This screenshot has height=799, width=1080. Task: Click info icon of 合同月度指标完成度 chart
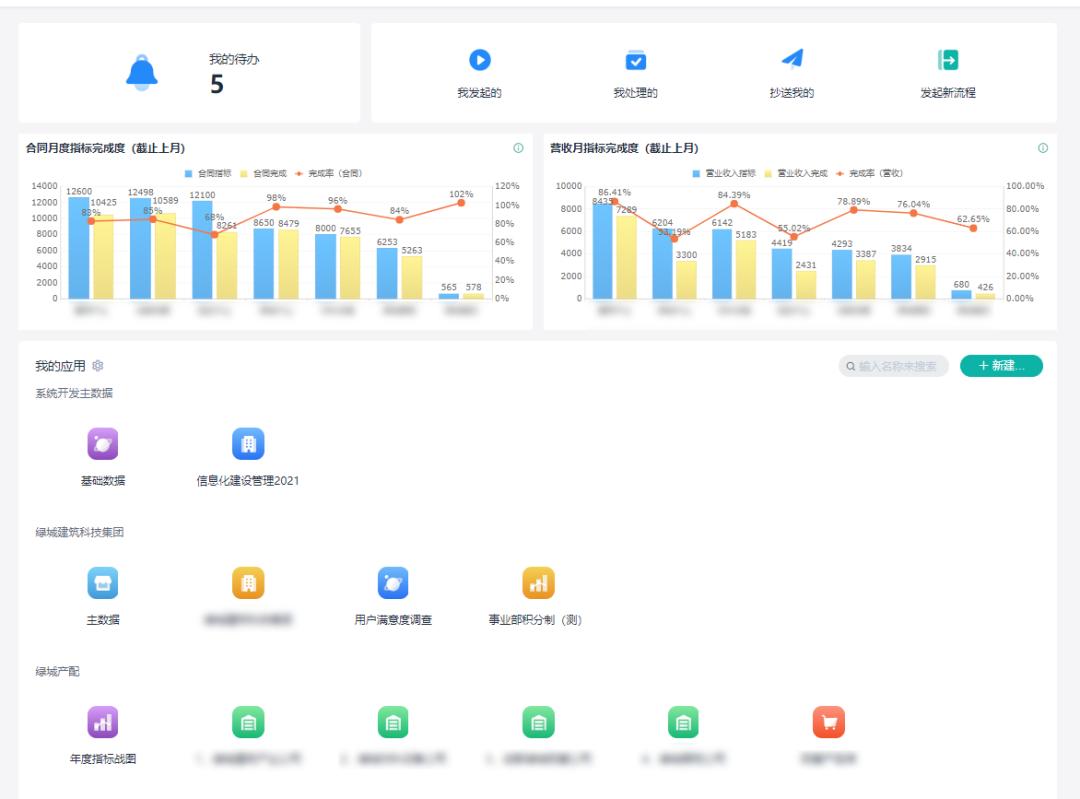(519, 148)
